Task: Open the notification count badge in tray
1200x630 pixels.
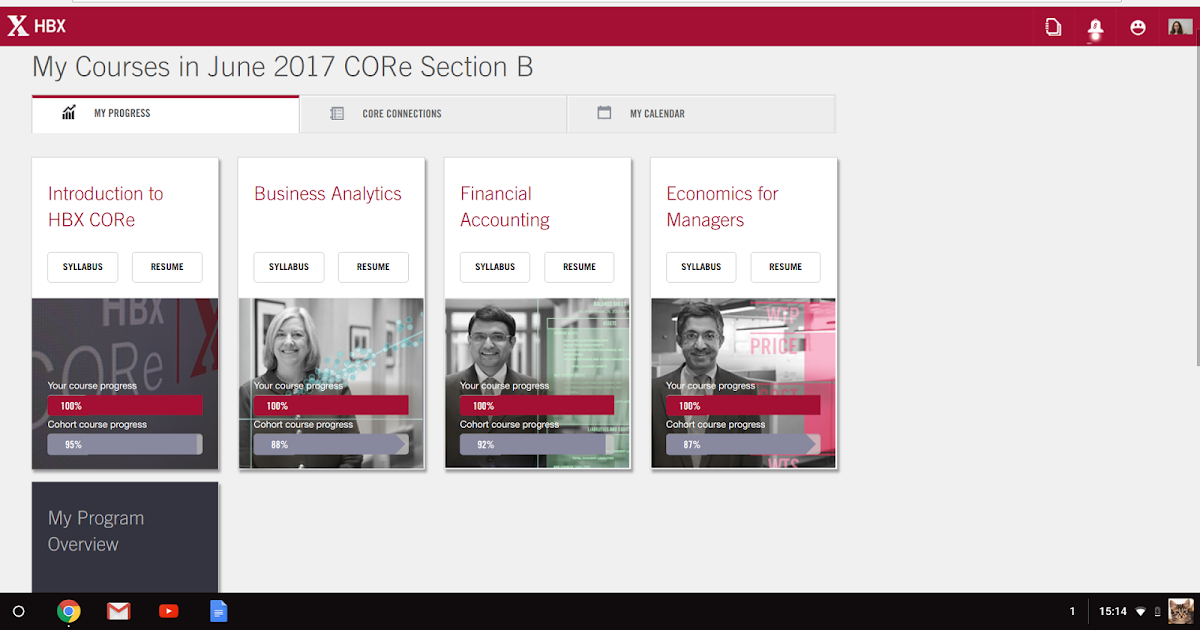Action: (1073, 611)
